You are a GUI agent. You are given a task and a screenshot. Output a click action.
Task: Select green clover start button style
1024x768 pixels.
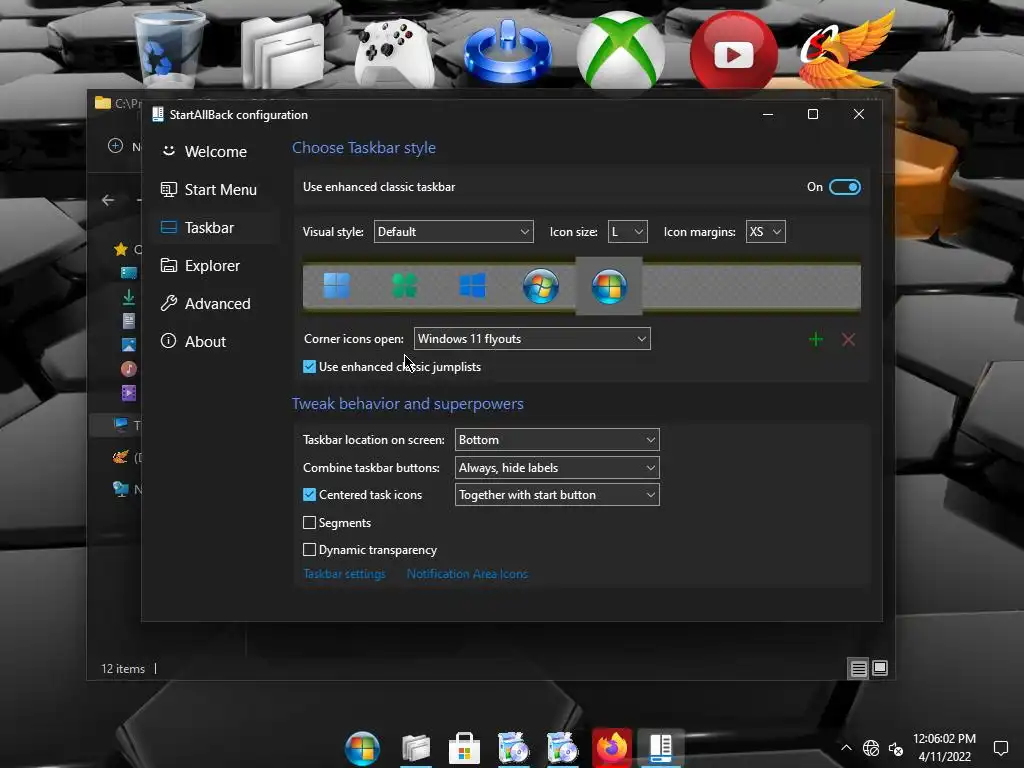(x=404, y=286)
